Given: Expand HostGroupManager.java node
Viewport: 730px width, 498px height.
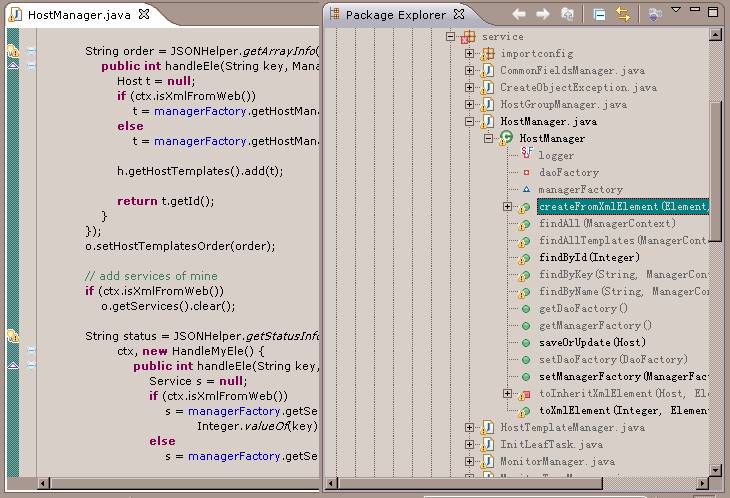Looking at the screenshot, I should tap(469, 105).
